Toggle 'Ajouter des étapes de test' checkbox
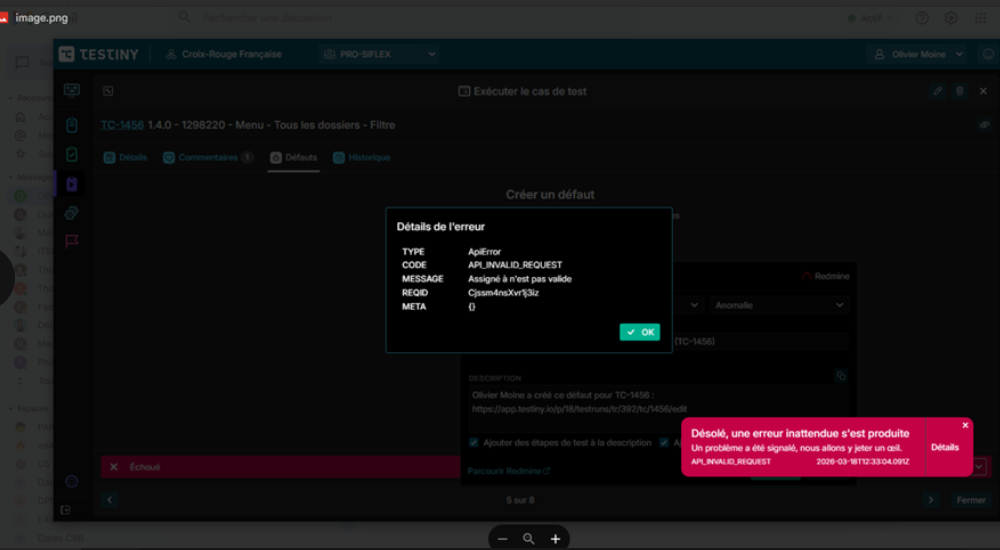1000x550 pixels. click(474, 442)
